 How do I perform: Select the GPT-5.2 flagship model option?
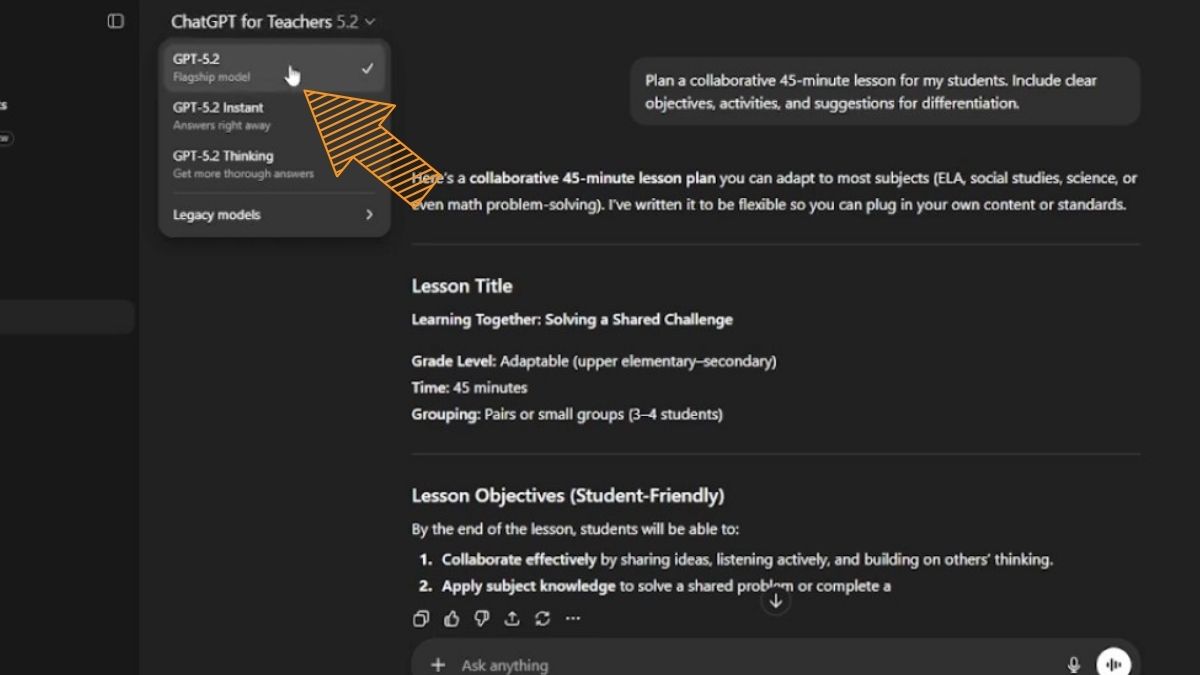[274, 68]
